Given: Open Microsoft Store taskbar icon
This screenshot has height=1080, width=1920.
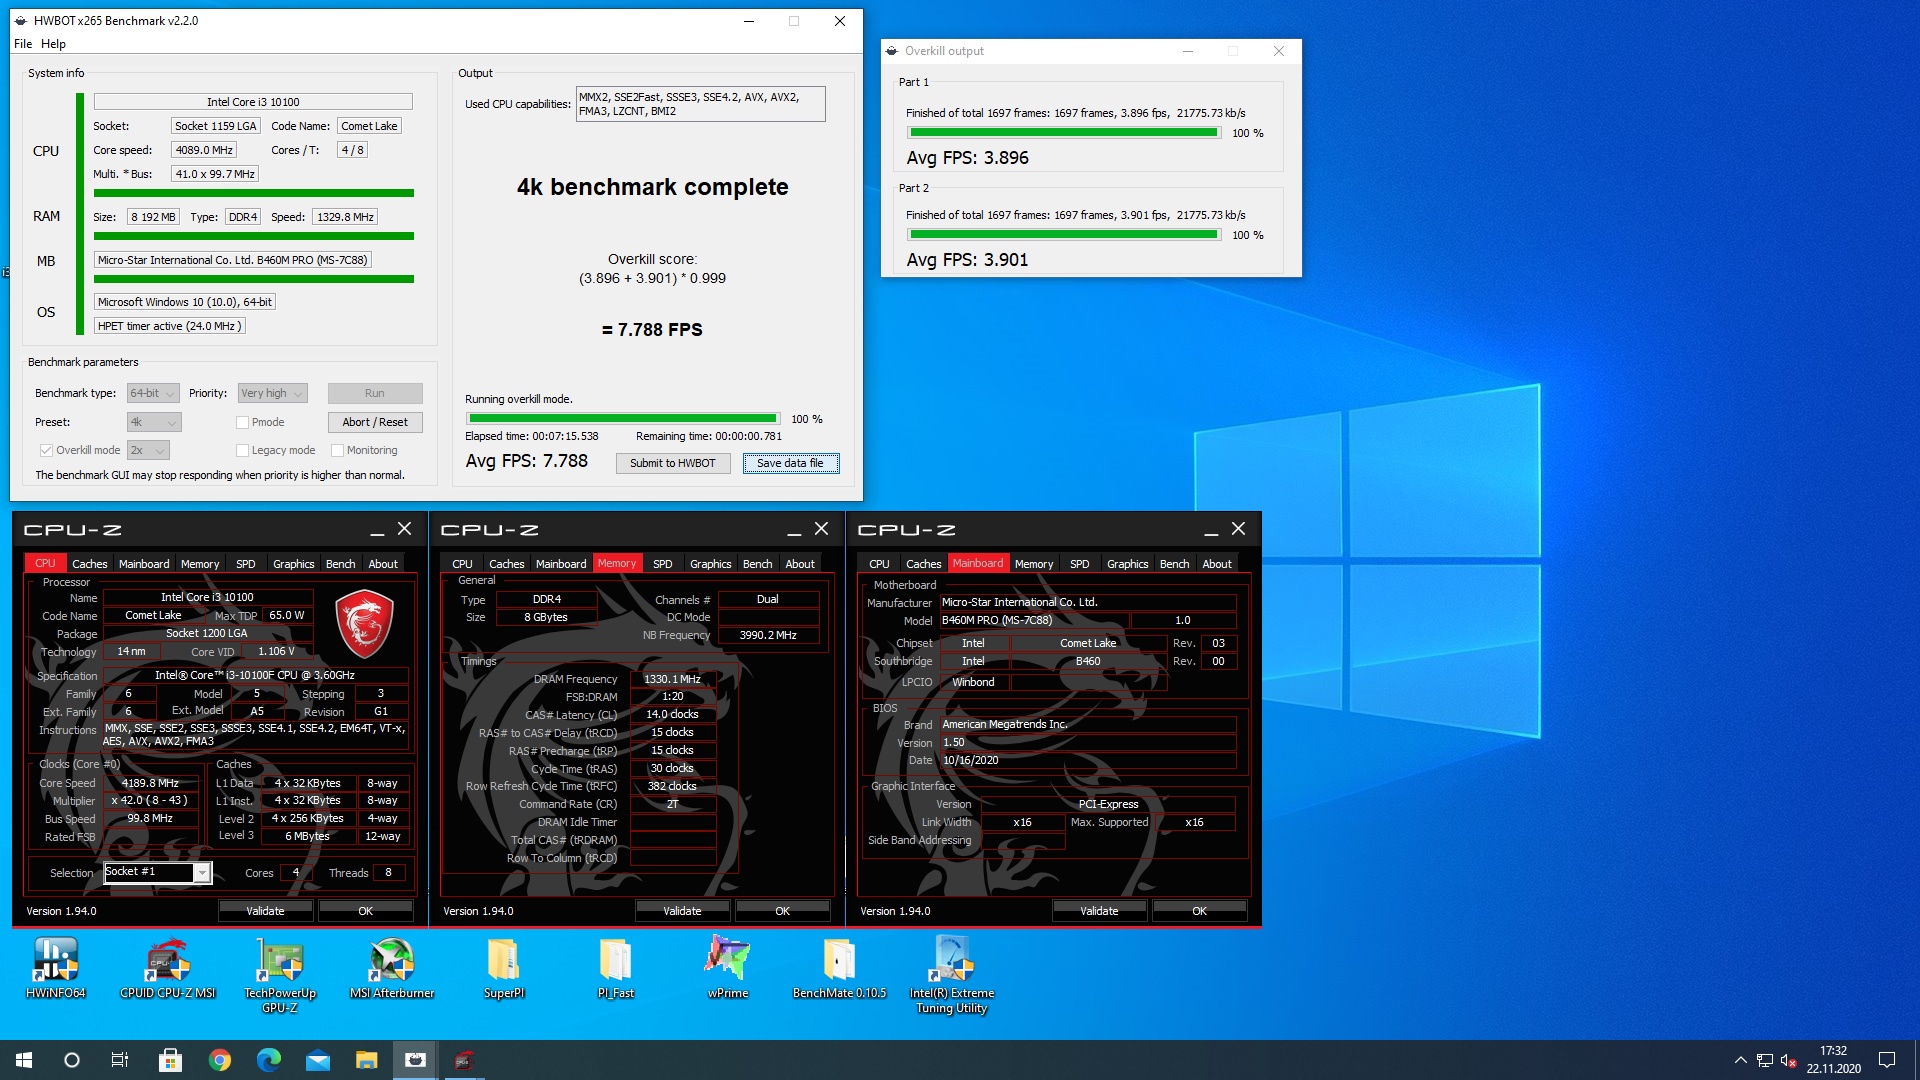Looking at the screenshot, I should tap(170, 1060).
